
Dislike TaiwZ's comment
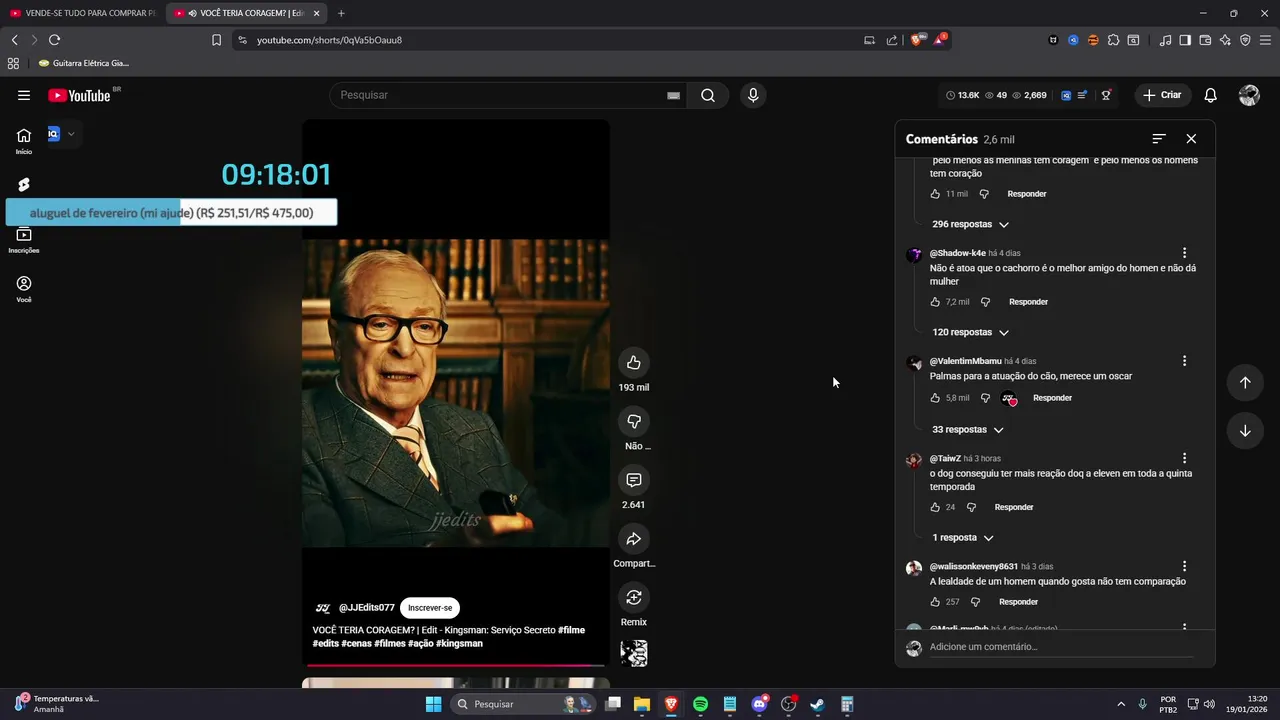click(x=971, y=507)
